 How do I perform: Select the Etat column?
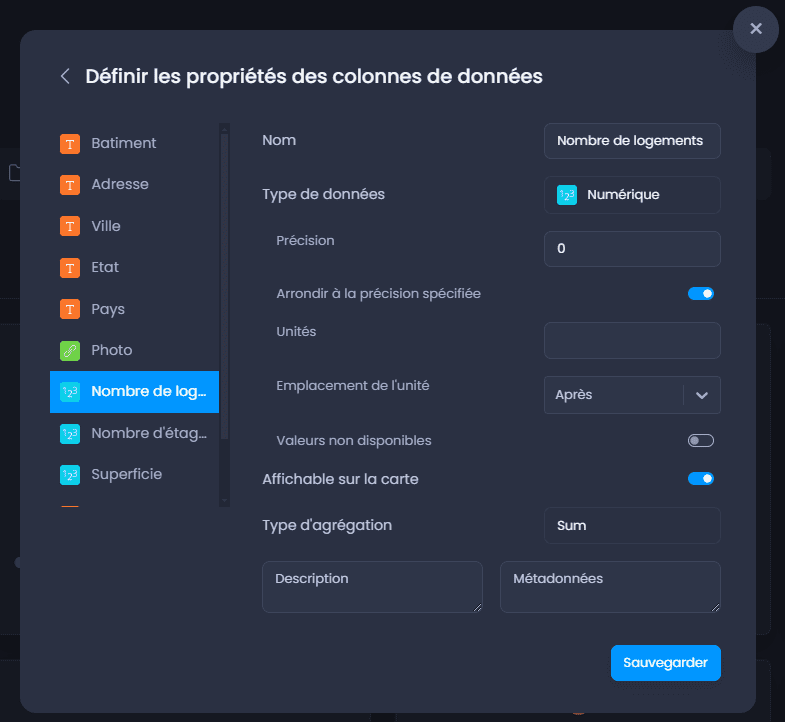[x=134, y=268]
